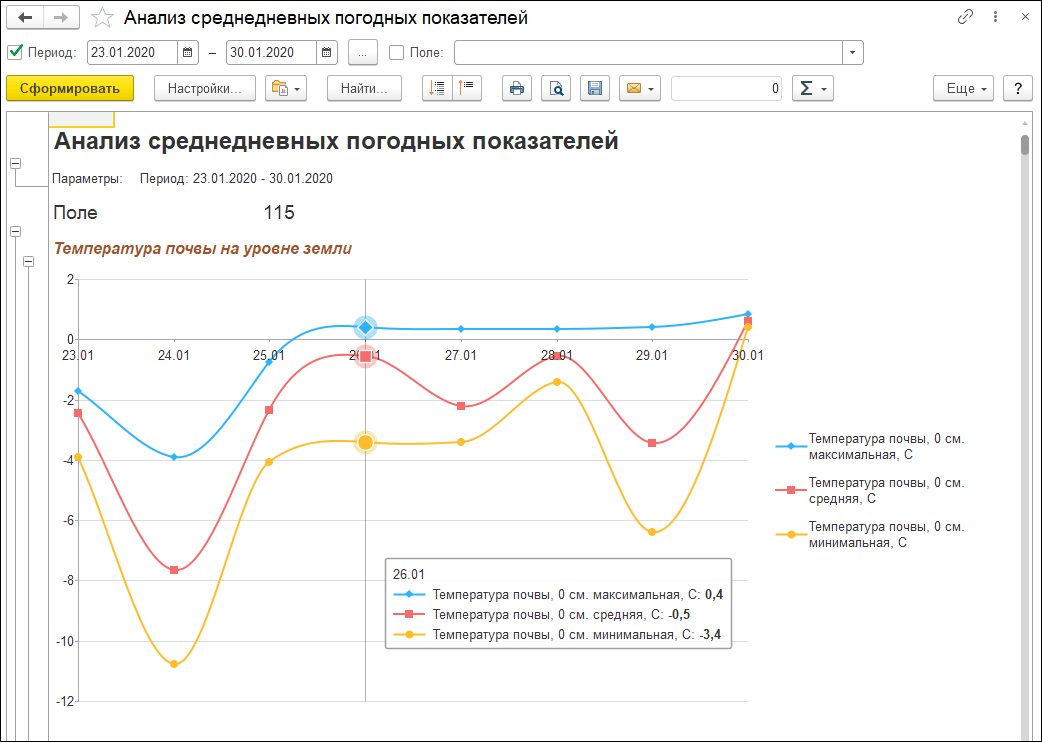Screen dimensions: 1042x742
Task: Collapse the Поле 115 group
Action: (x=15, y=231)
